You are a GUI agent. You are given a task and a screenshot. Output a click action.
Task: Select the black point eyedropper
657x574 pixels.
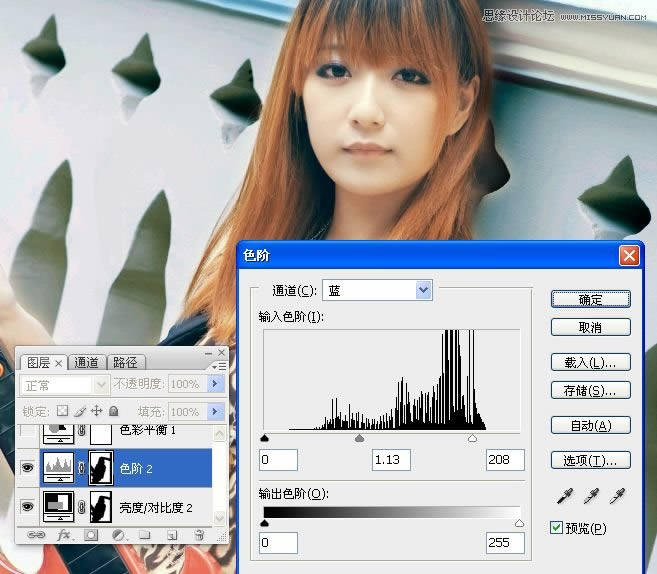[561, 496]
